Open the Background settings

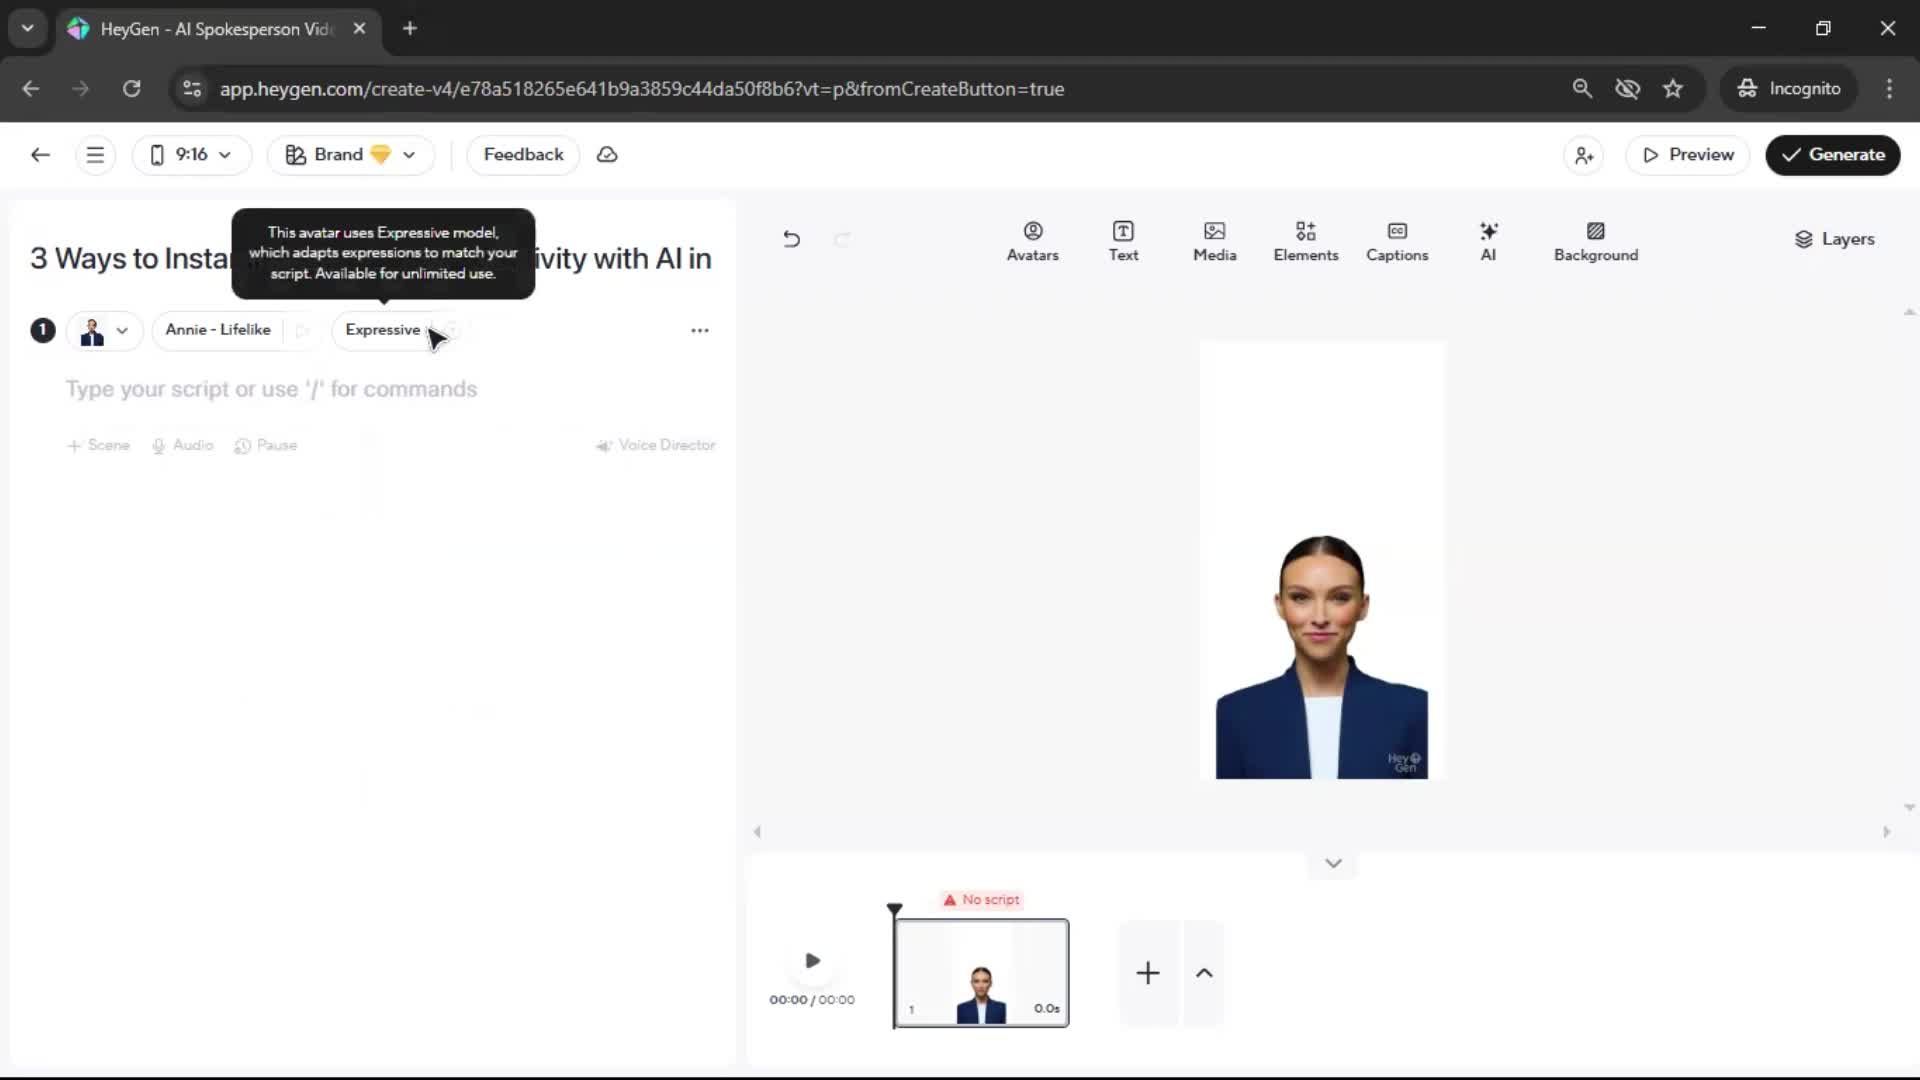click(x=1595, y=241)
